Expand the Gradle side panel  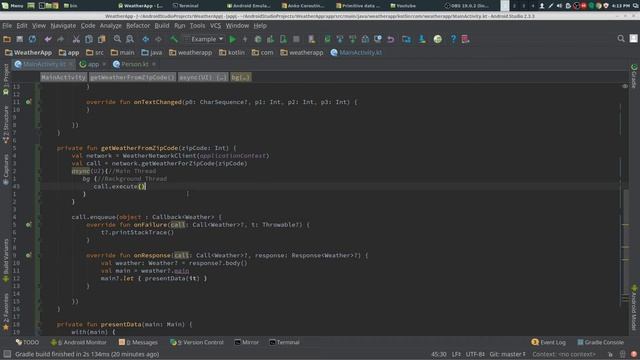(634, 76)
